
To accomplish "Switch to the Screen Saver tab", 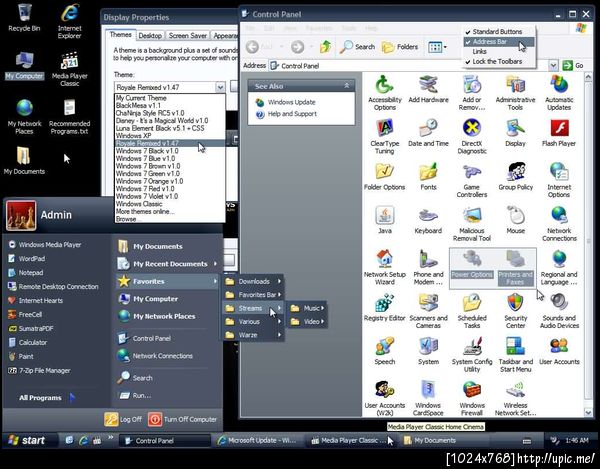I will coord(188,36).
